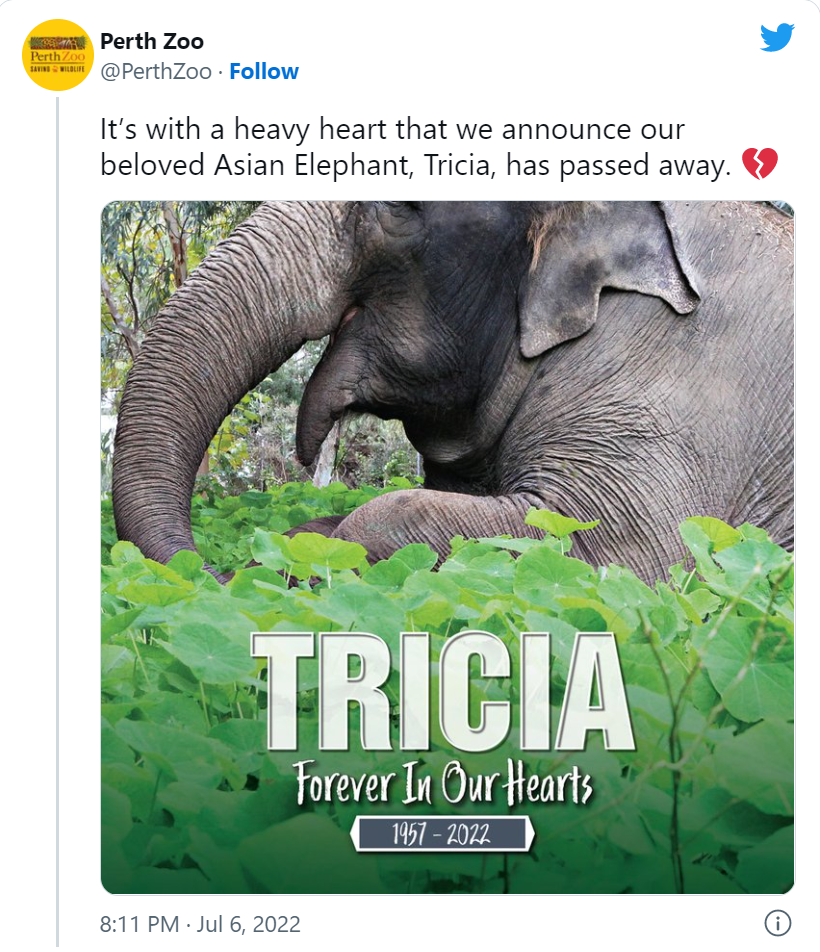Click the broken heart emoji
This screenshot has width=820, height=952.
(x=759, y=164)
